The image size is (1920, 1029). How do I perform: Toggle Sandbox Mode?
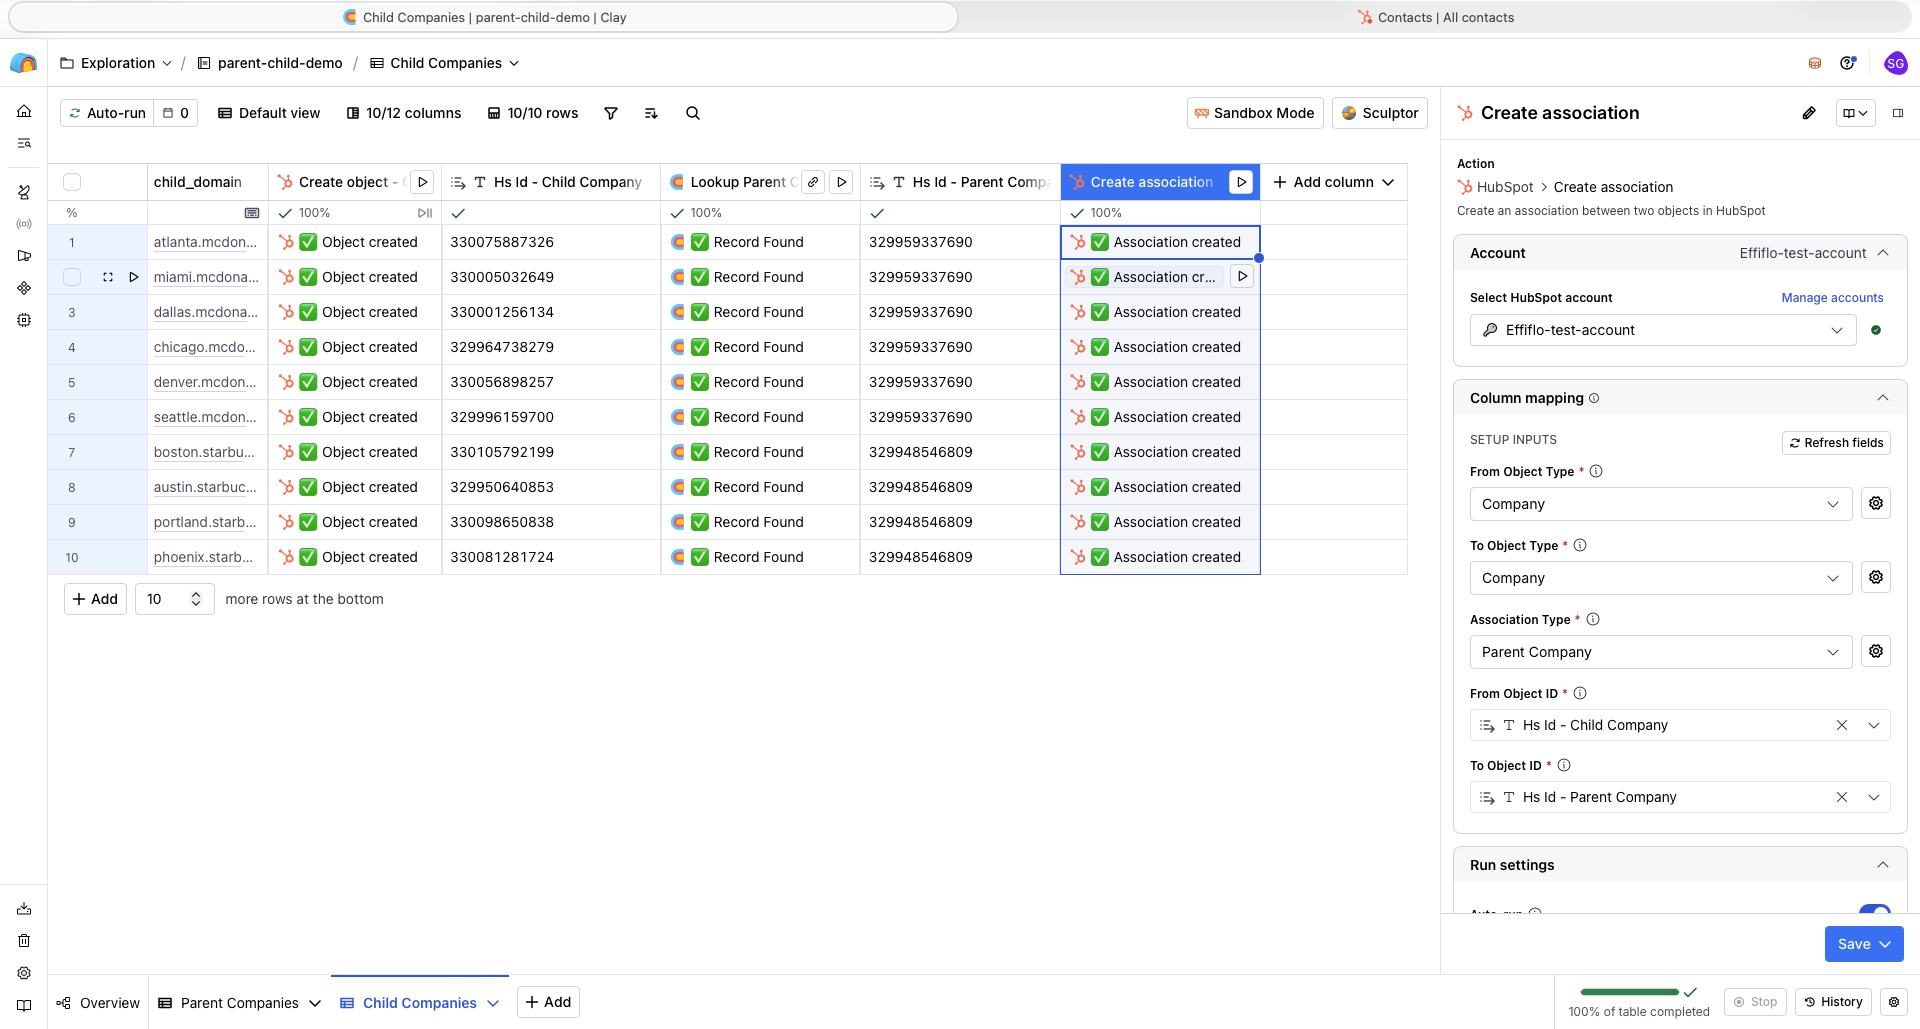click(x=1255, y=113)
